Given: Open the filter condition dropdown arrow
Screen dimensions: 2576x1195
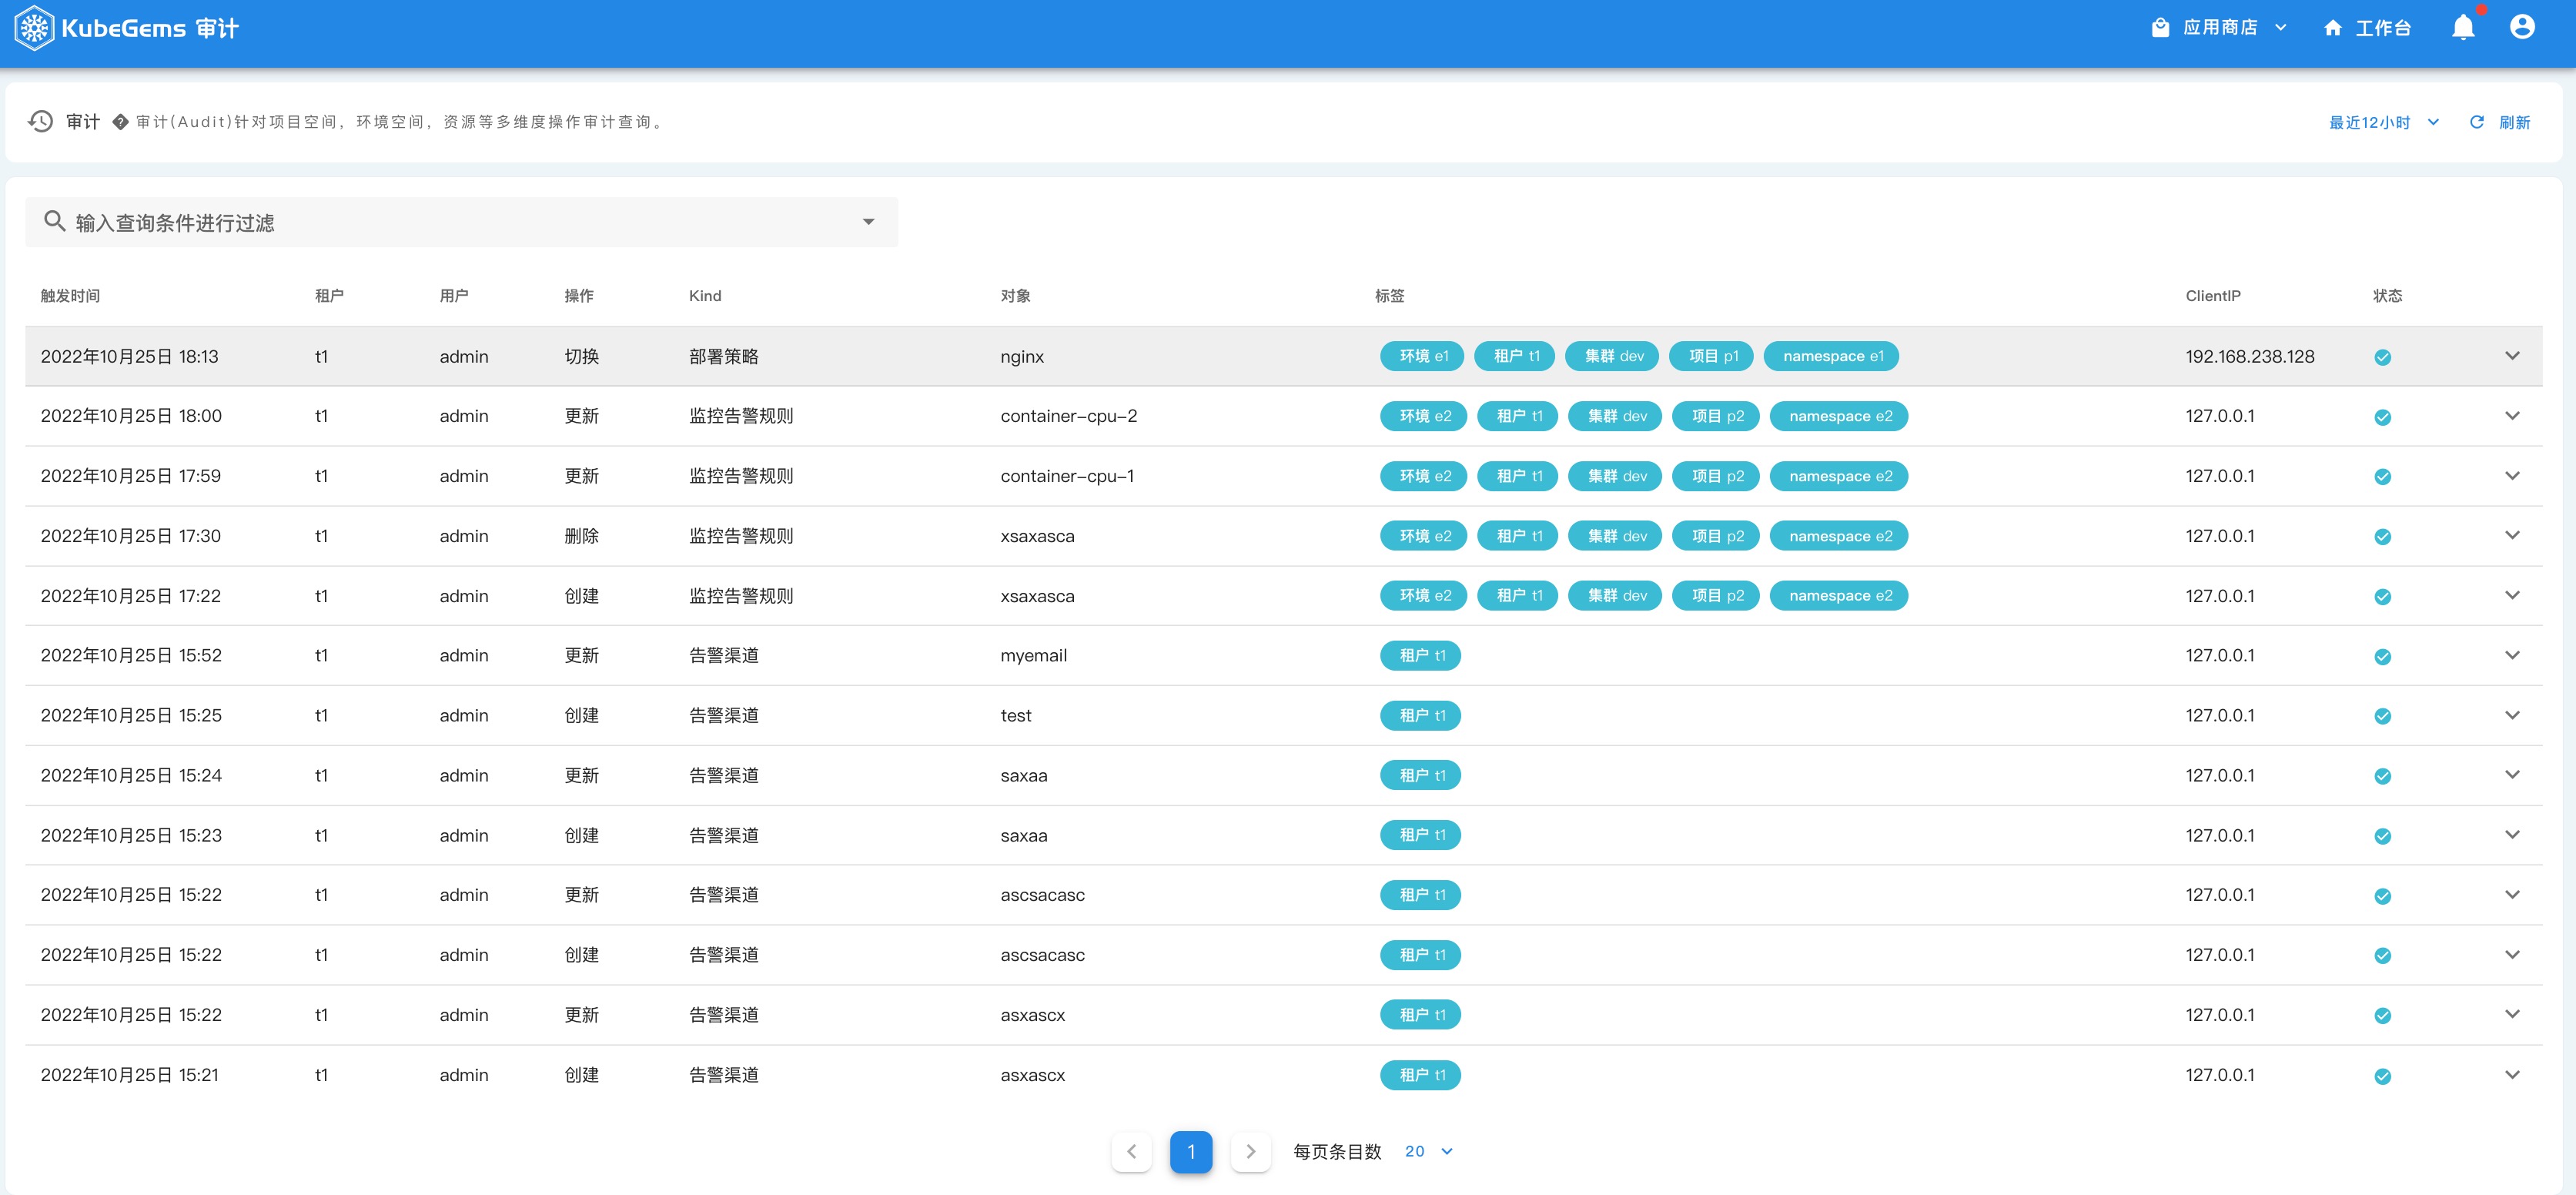Looking at the screenshot, I should point(868,222).
